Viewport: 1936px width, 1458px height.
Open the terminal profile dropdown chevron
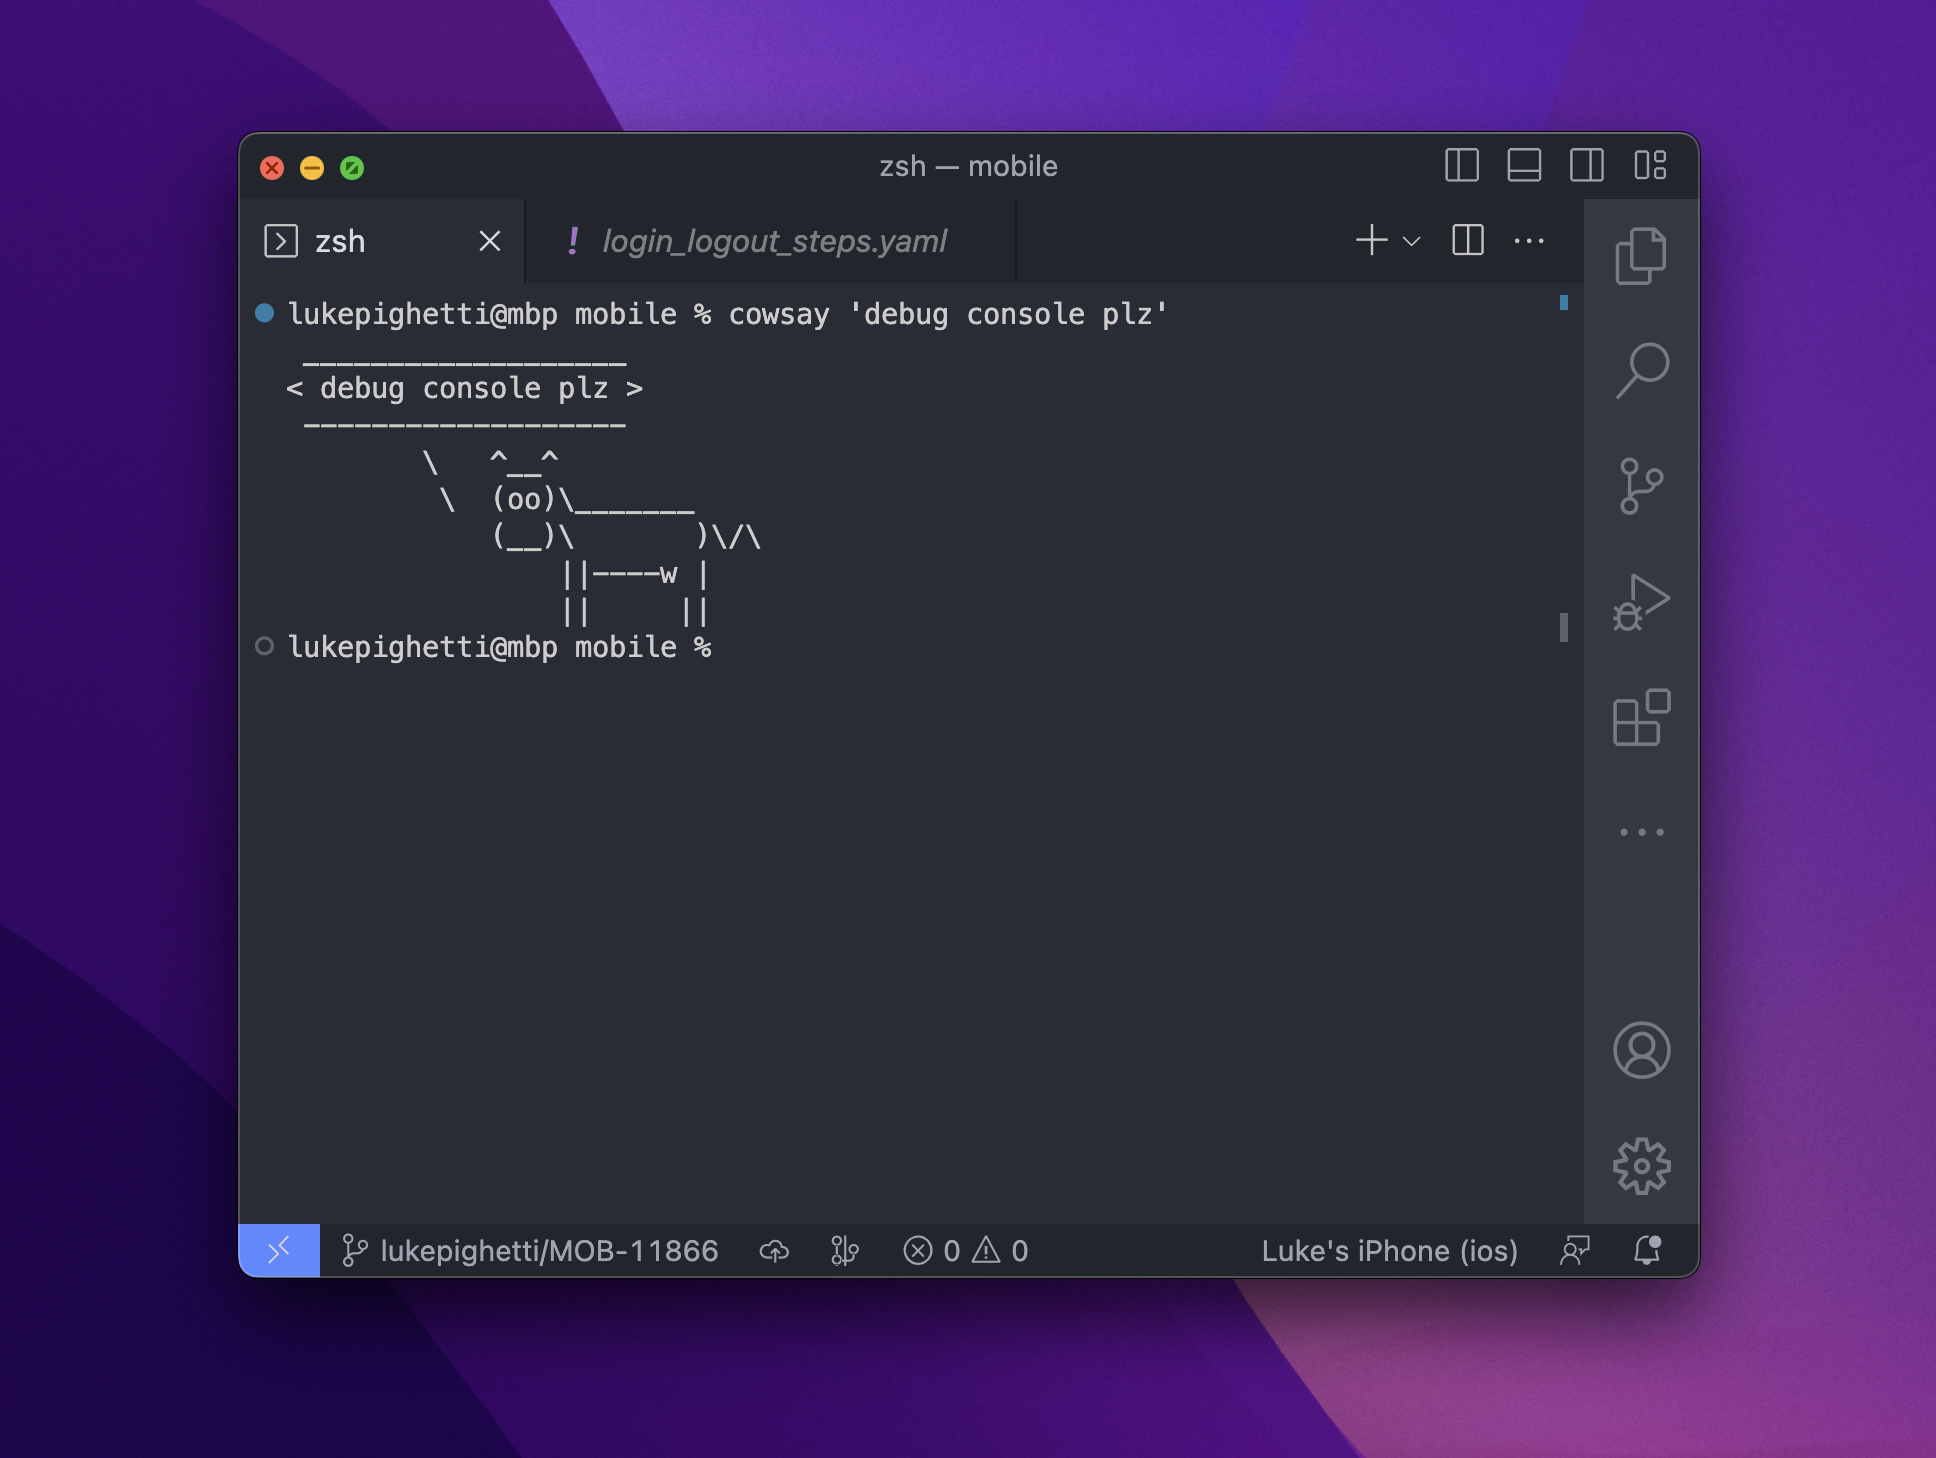click(1410, 241)
